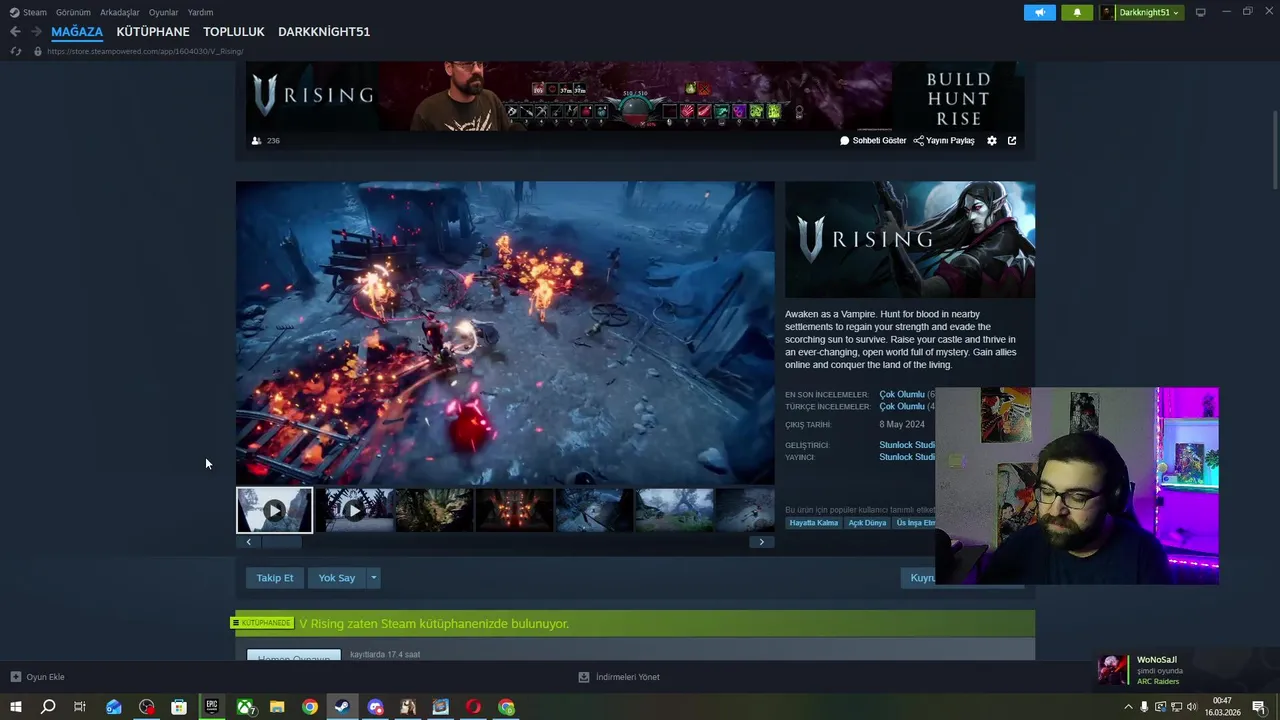Open Steam from the taskbar
This screenshot has height=720, width=1280.
tap(342, 707)
